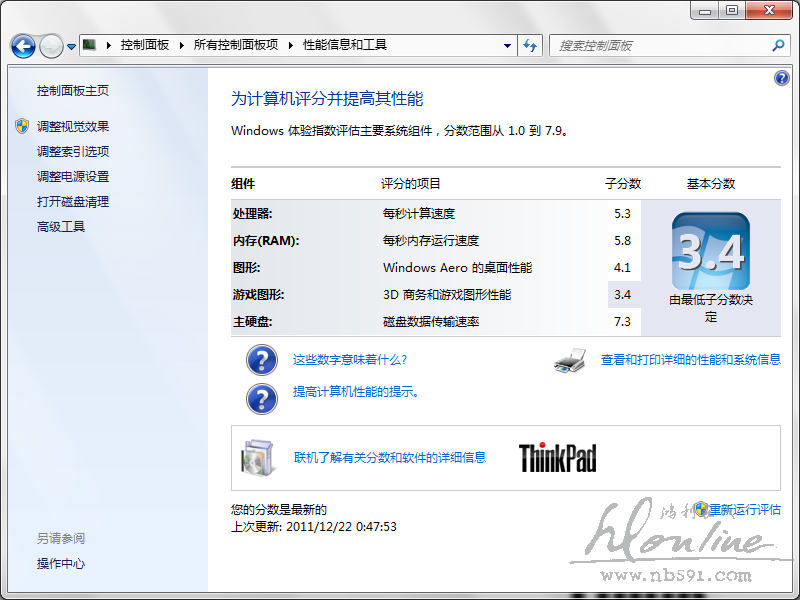This screenshot has height=600, width=800.
Task: Open 控制面板主页 in the sidebar
Action: point(73,91)
